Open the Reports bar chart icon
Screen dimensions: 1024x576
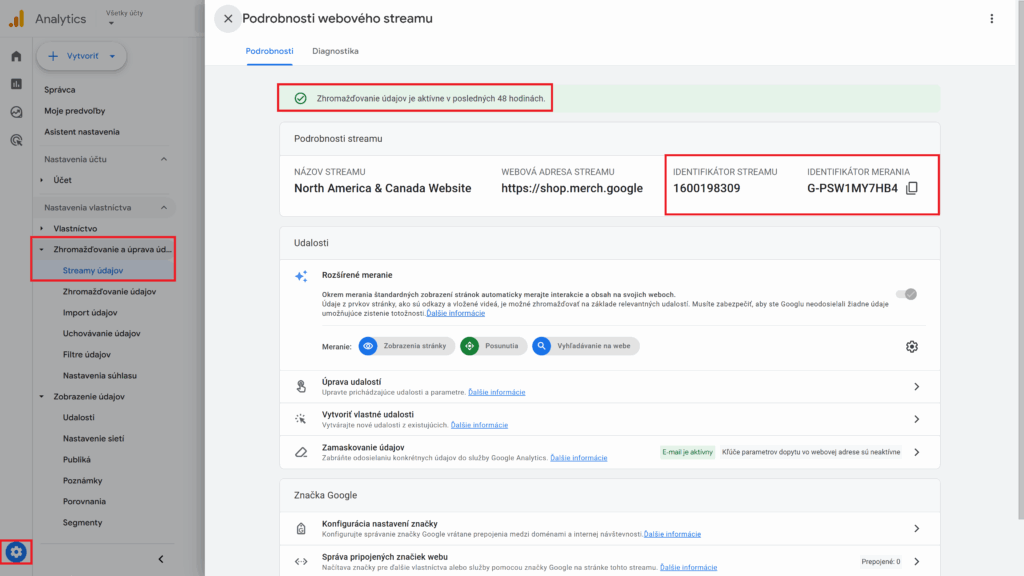16,84
